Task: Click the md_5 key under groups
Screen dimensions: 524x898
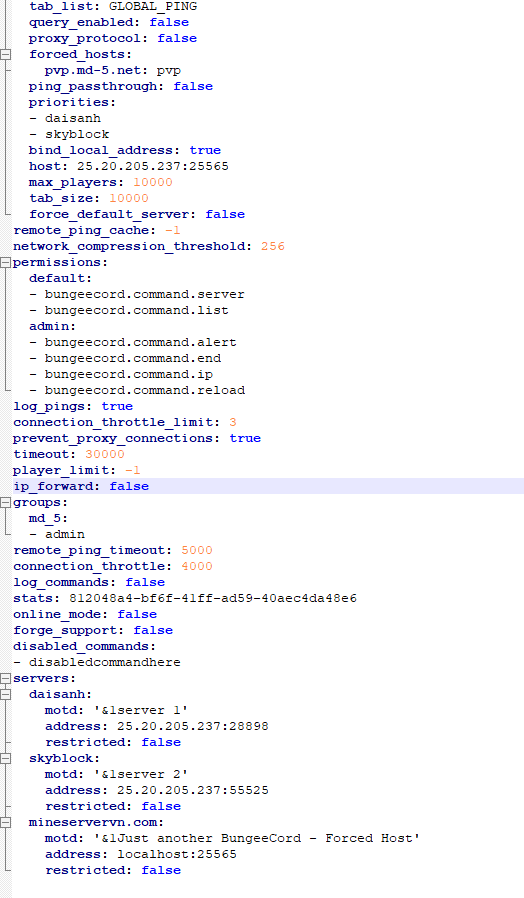Action: coord(48,518)
